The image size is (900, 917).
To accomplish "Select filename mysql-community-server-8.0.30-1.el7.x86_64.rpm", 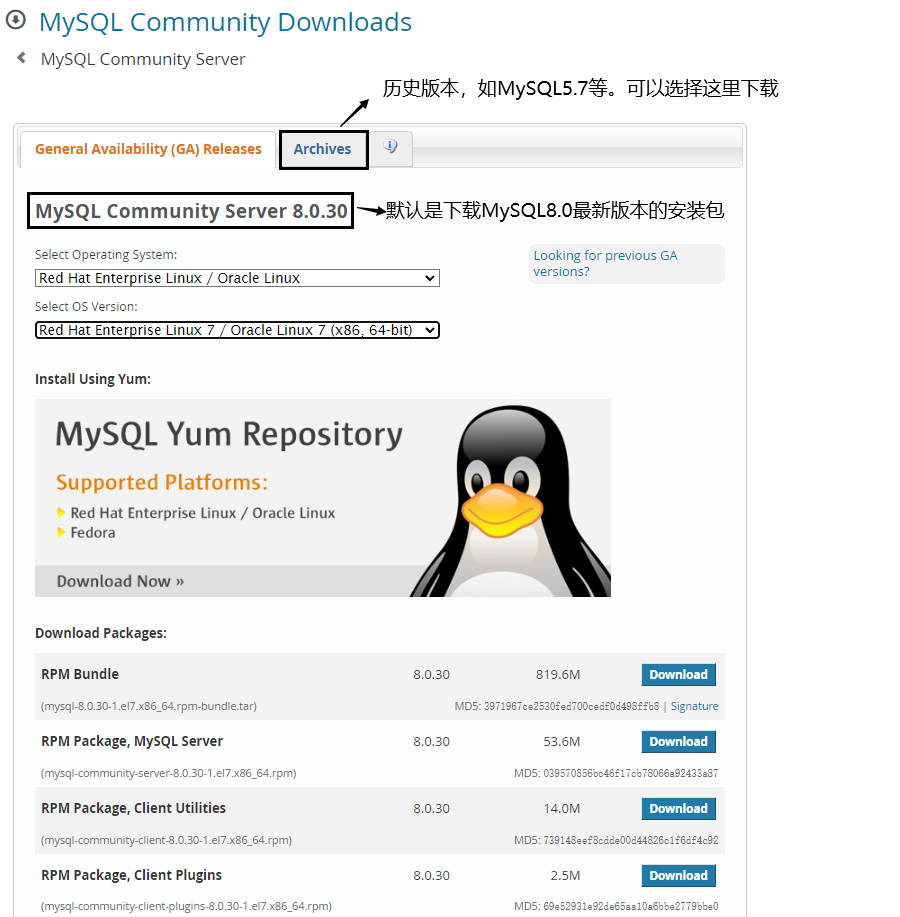I will pos(168,773).
